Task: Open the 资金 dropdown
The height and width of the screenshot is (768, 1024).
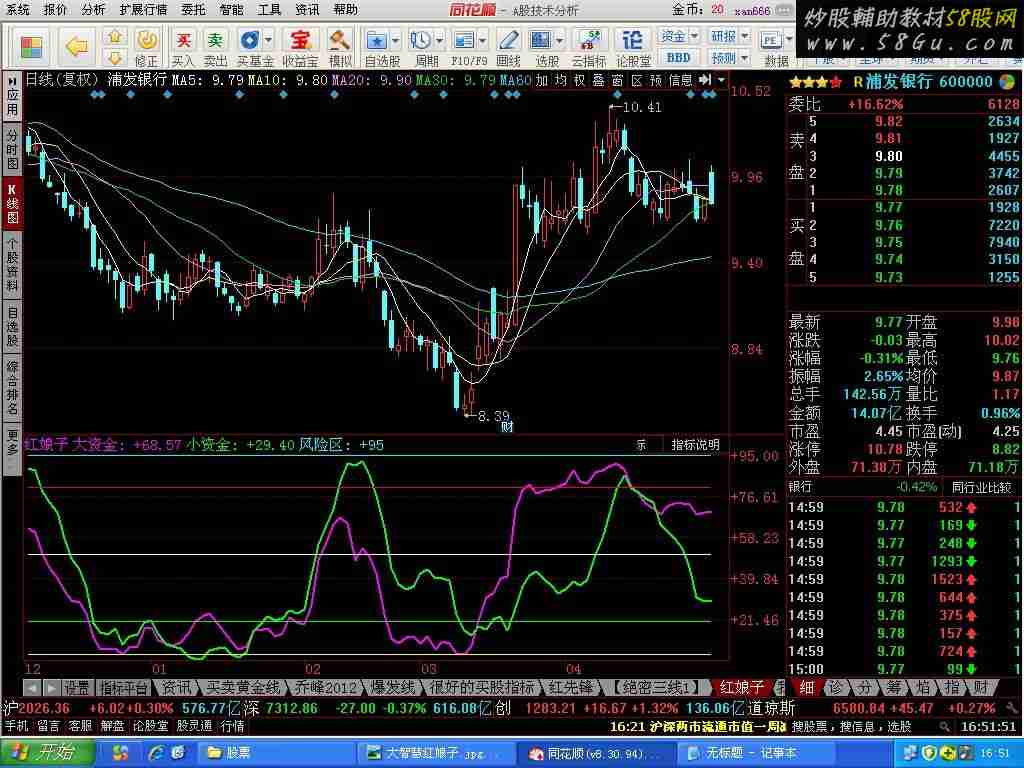Action: 677,36
